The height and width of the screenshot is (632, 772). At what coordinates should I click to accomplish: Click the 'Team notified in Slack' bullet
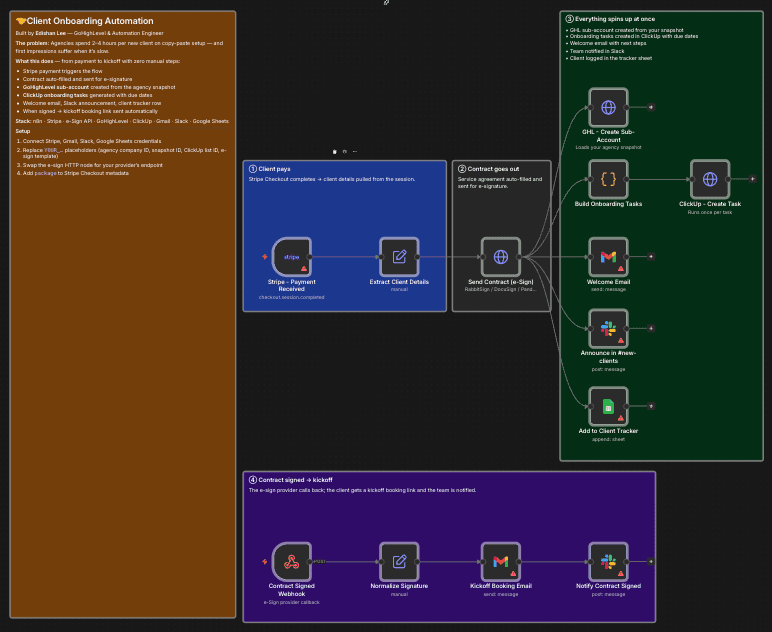point(597,51)
